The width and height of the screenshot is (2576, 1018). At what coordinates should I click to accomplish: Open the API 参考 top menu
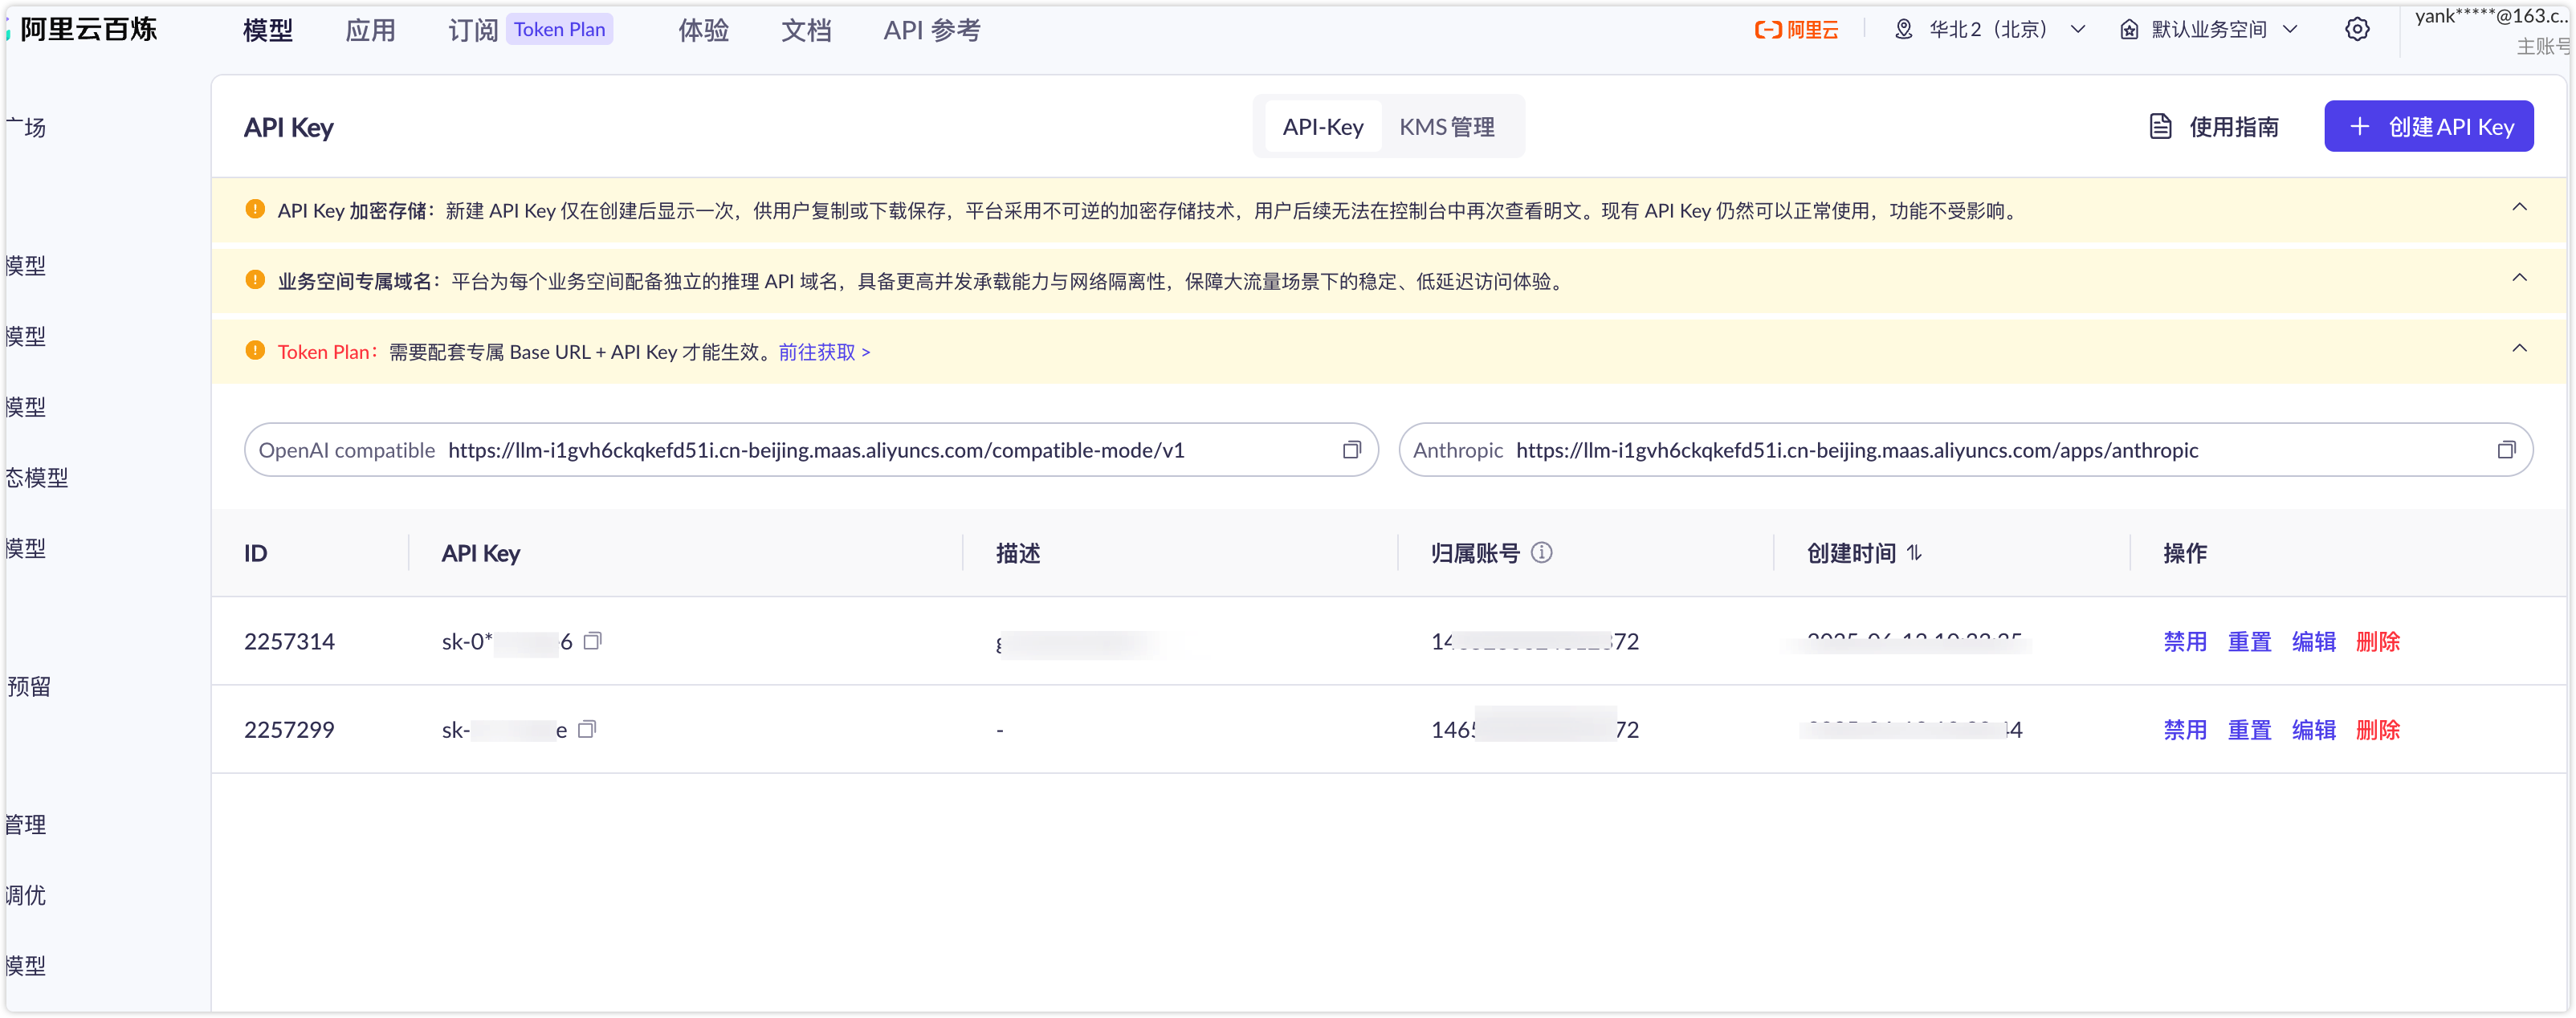click(x=931, y=30)
